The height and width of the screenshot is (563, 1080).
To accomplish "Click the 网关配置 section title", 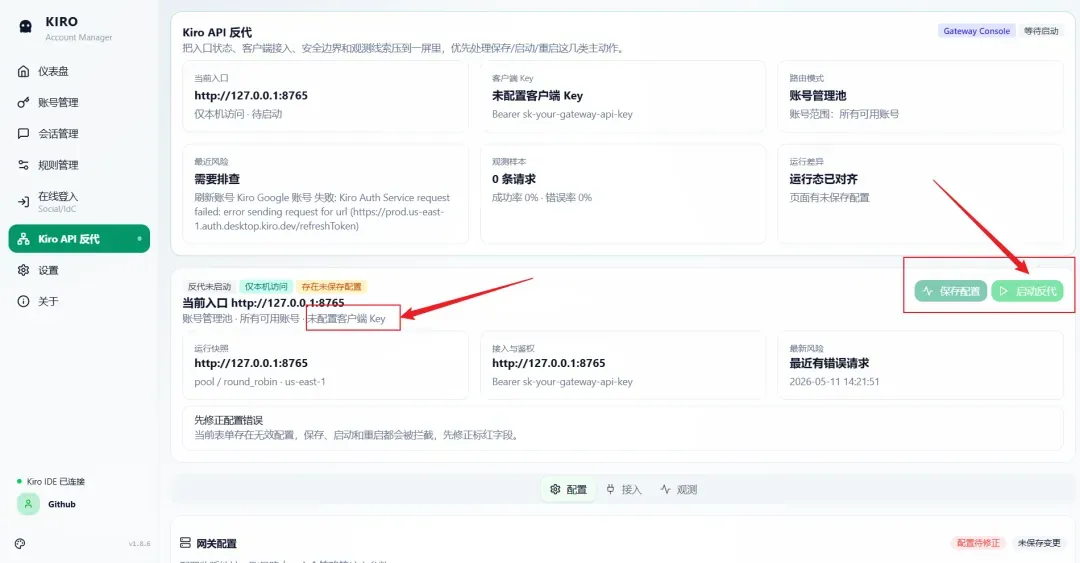I will 216,544.
